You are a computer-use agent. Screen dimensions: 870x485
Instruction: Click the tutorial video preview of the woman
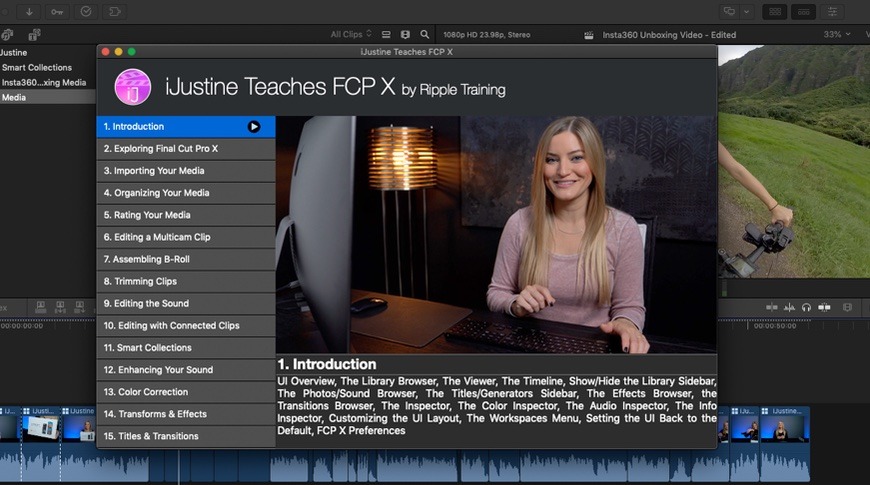pyautogui.click(x=496, y=234)
